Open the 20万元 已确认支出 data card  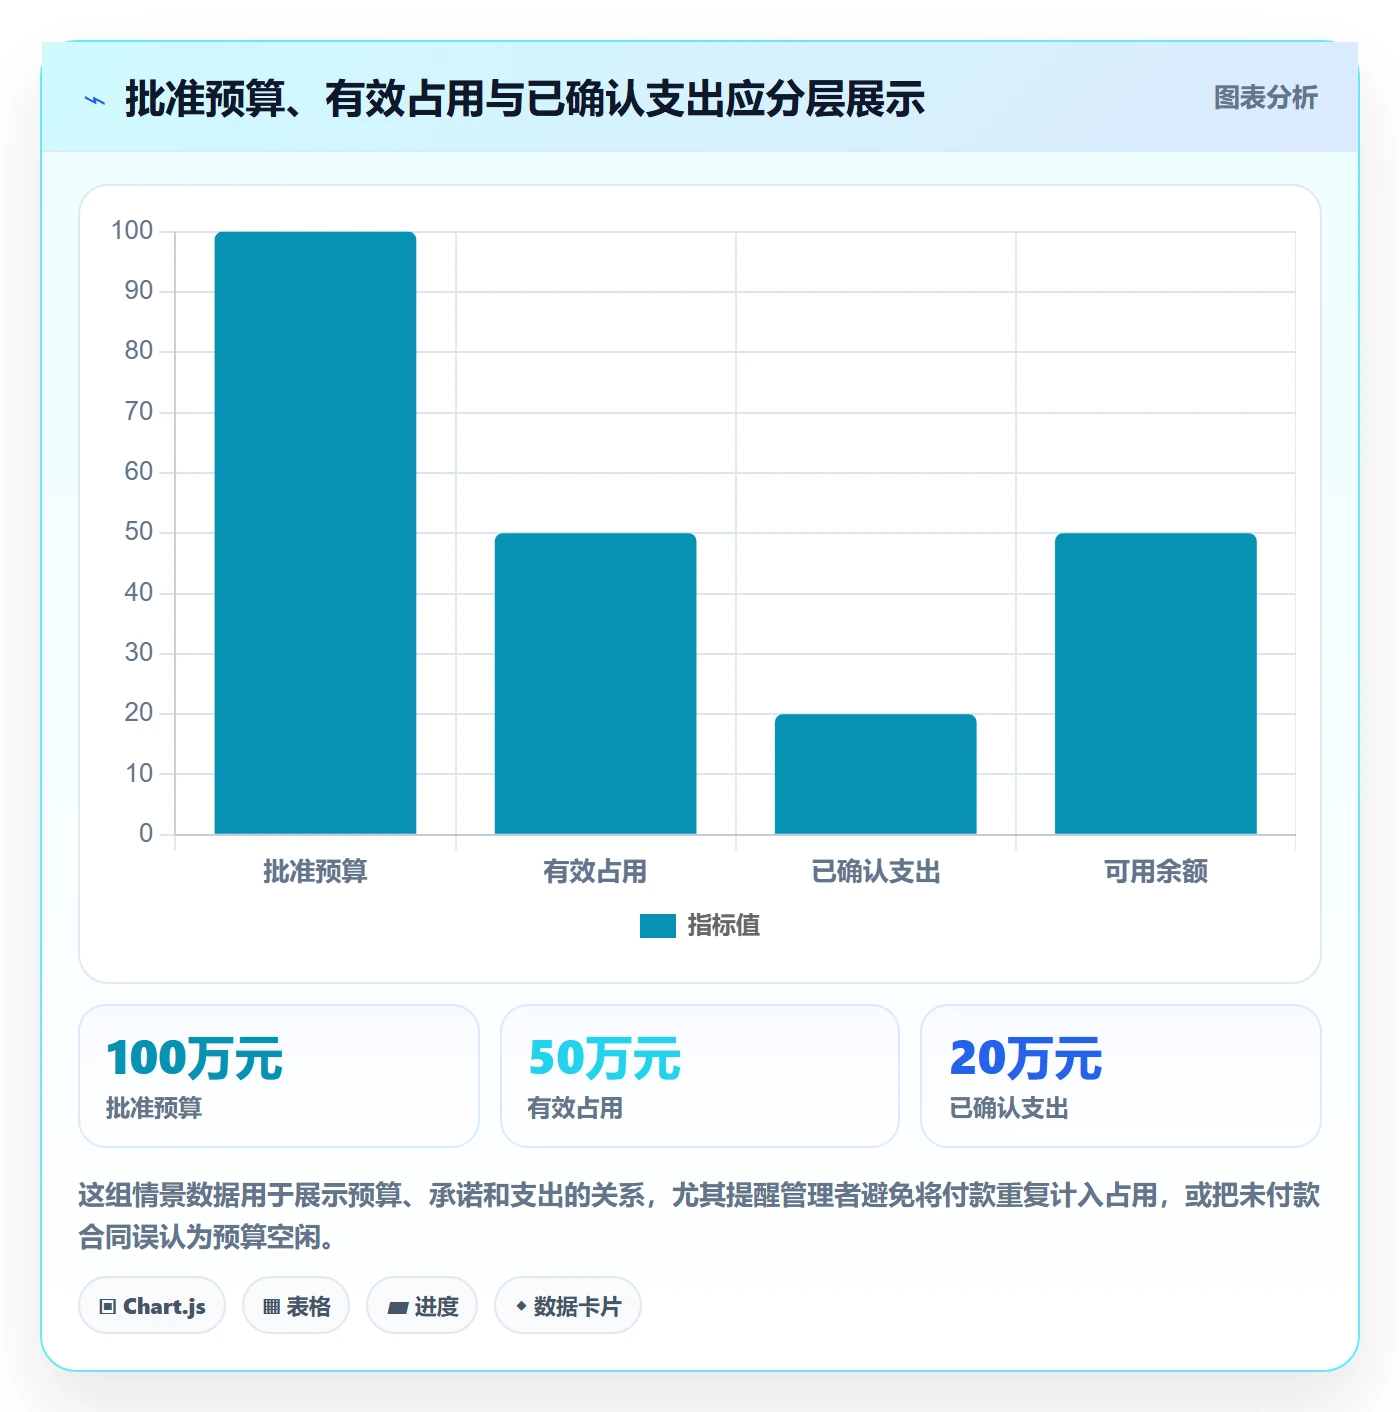coord(1121,1076)
